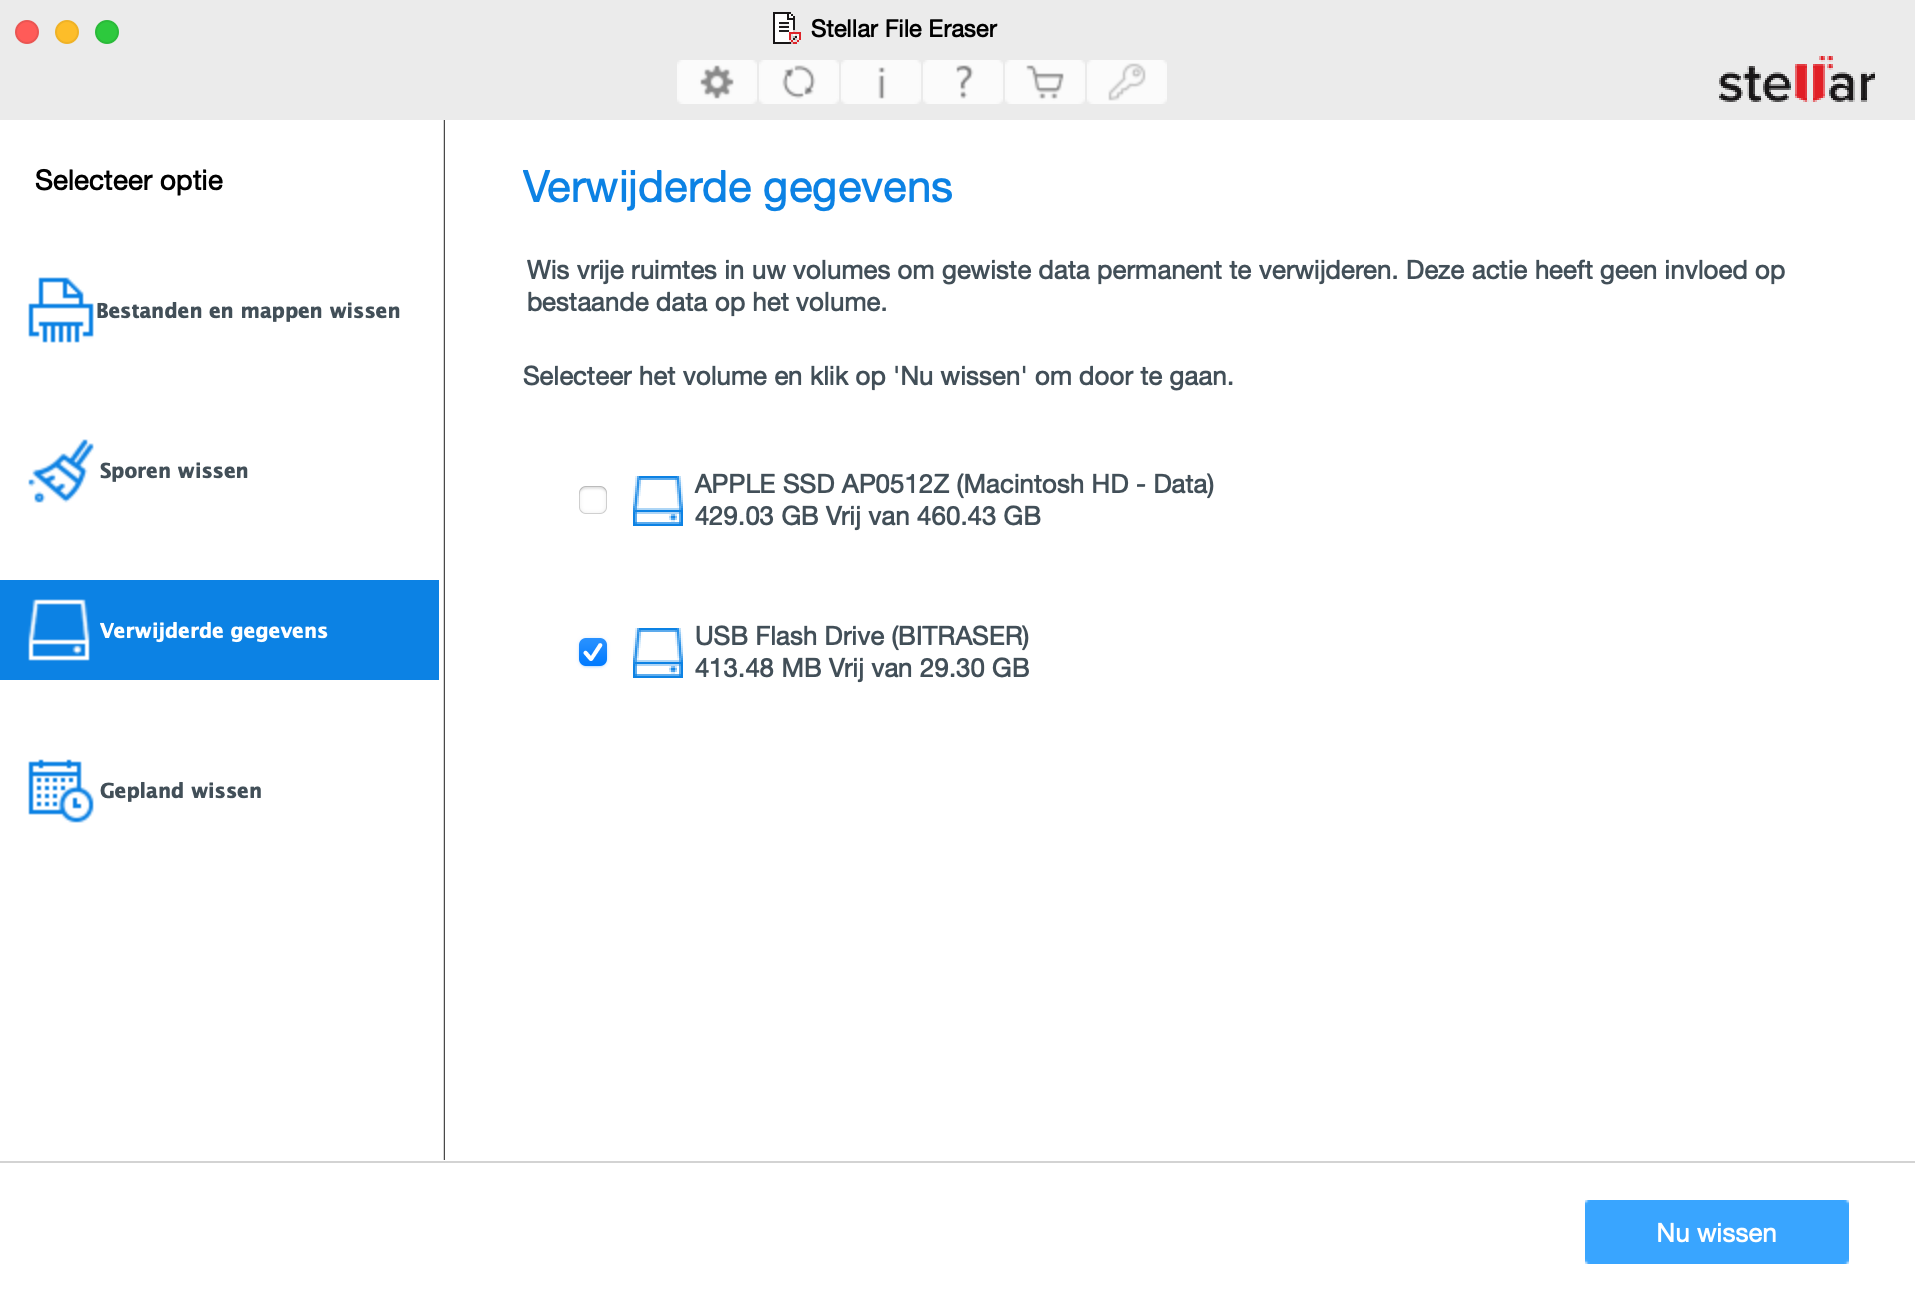
Task: Enable the APPLE SSD AP0512Z checkbox
Action: (x=593, y=500)
